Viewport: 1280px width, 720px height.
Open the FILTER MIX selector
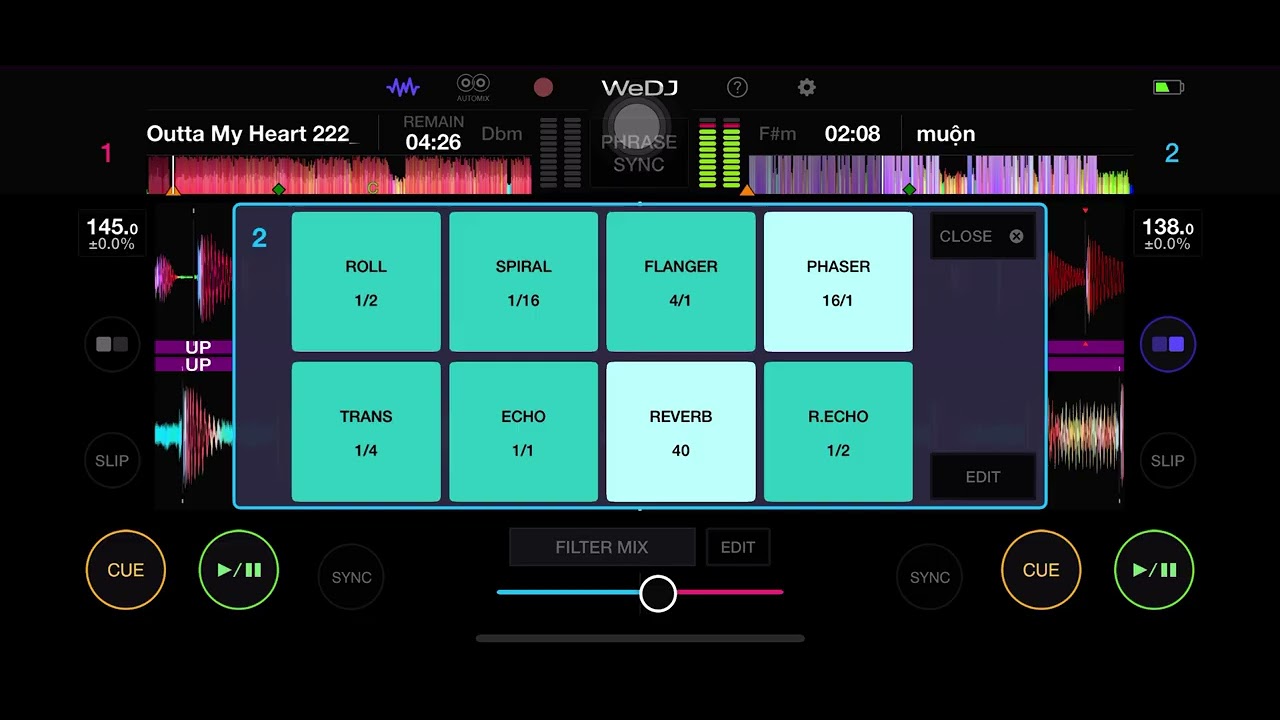pos(602,547)
